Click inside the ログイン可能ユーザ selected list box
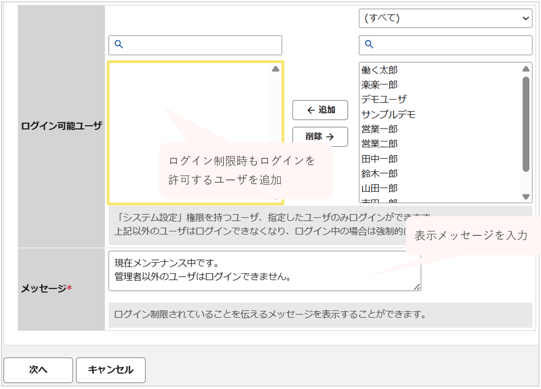The image size is (541, 389). [195, 133]
